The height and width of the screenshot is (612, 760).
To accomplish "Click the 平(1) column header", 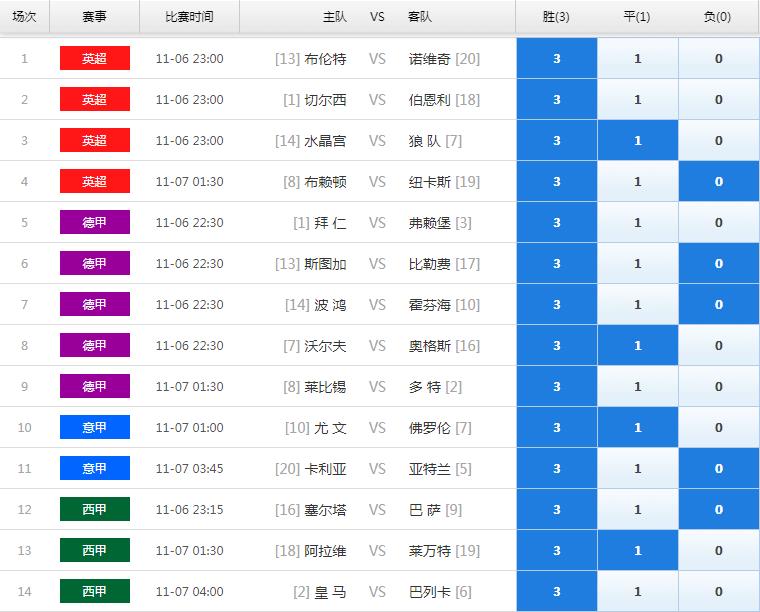I will 637,16.
